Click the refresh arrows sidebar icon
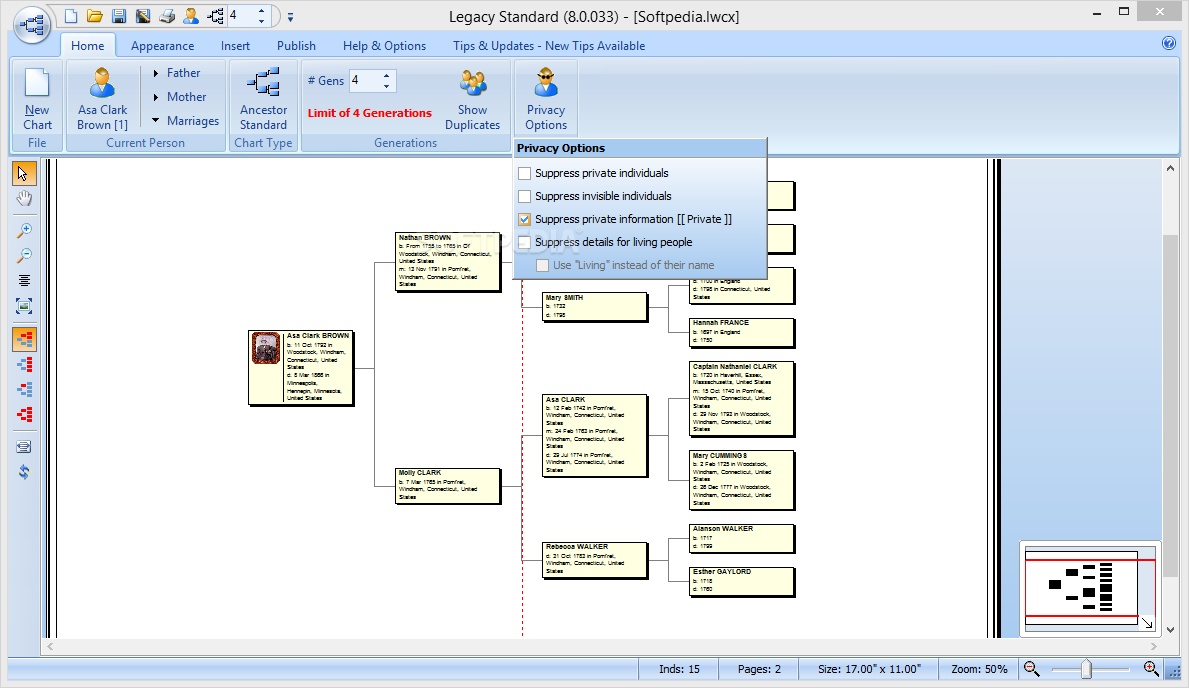 [x=24, y=472]
